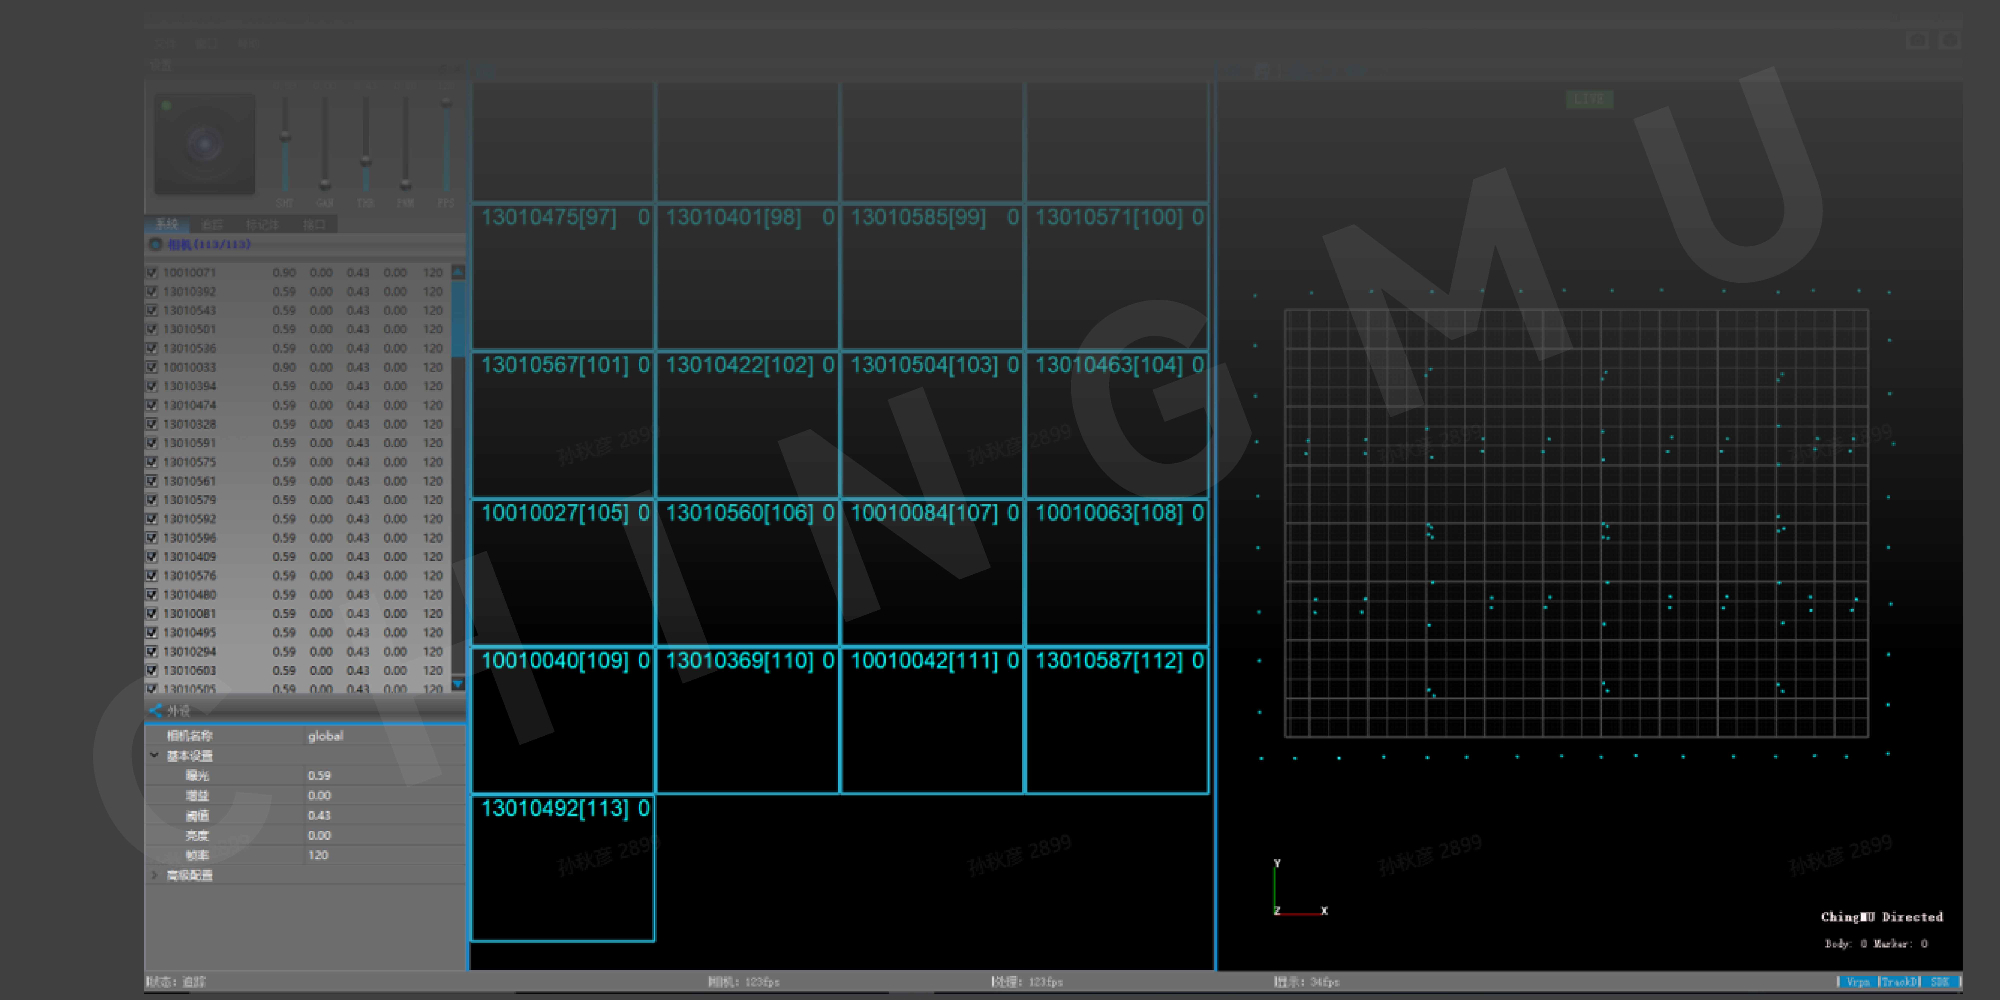Select camera view 13010560[106]
Screen dimensions: 2000x1000
click(747, 572)
